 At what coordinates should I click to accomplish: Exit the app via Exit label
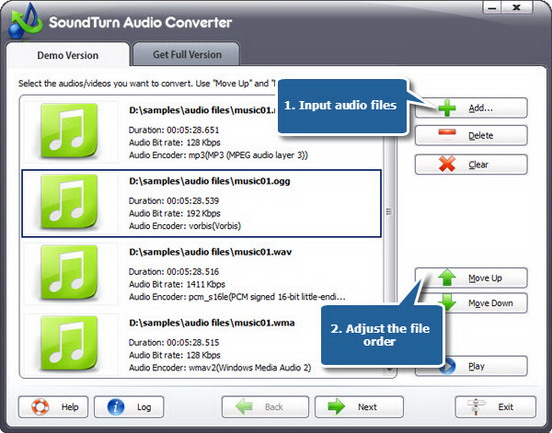point(506,407)
